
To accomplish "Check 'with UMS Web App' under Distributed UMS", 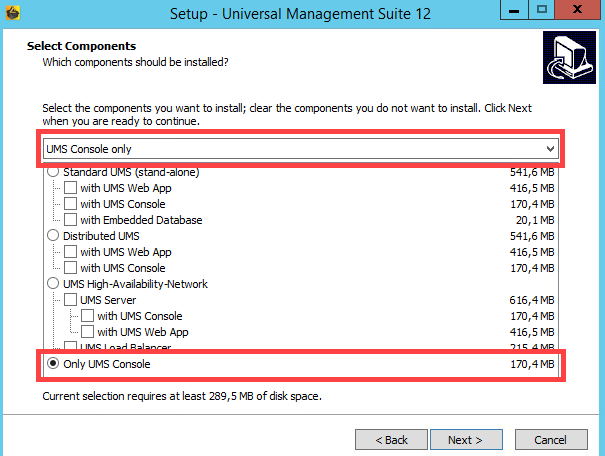I will [x=70, y=252].
